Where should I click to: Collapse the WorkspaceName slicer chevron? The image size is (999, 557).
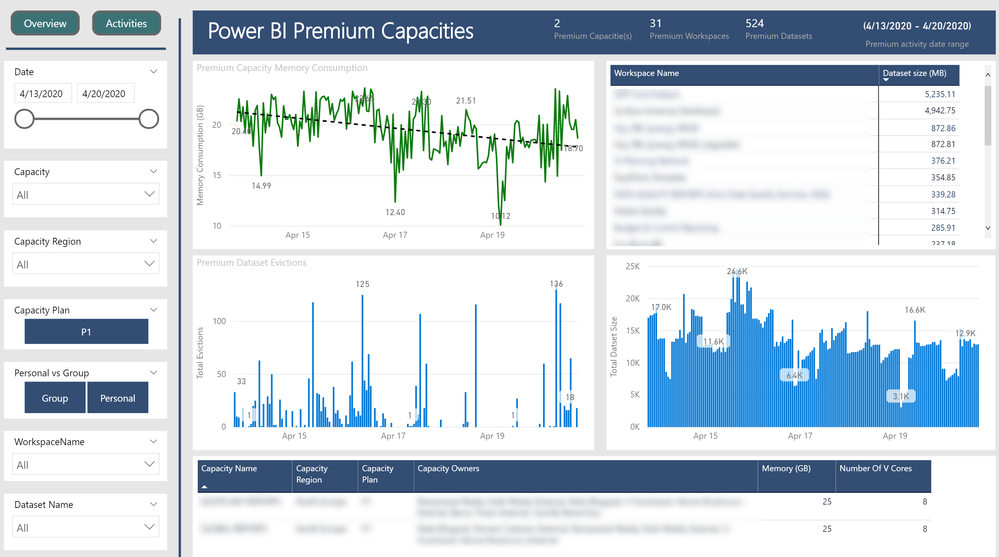click(x=154, y=441)
